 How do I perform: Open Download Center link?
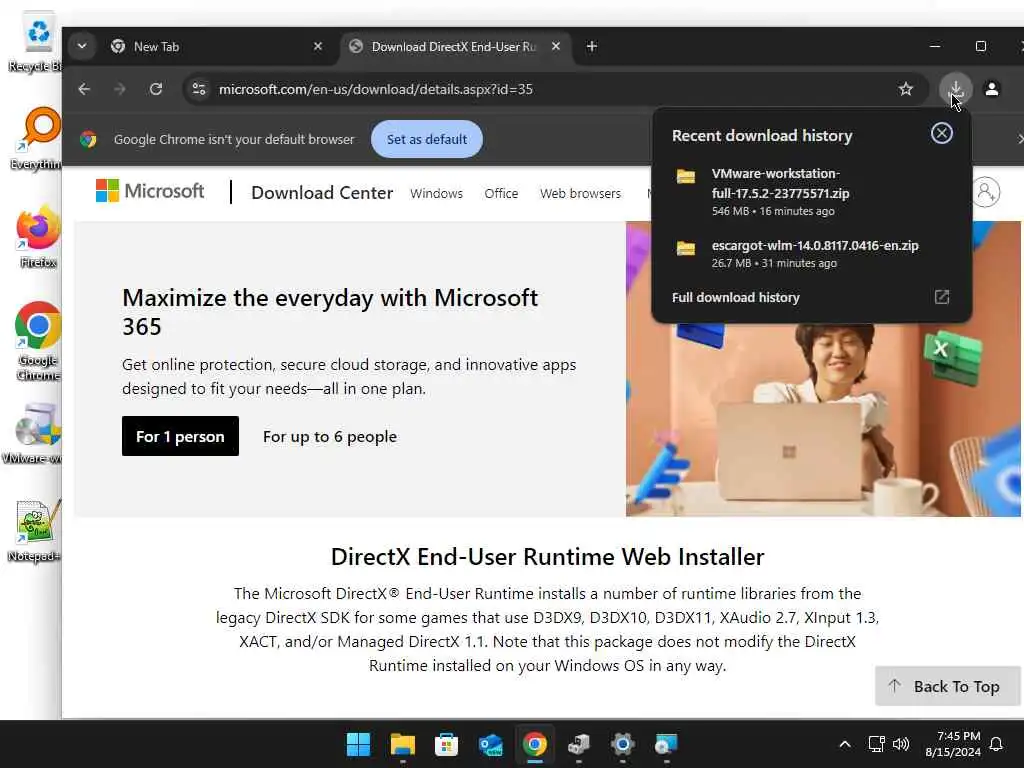tap(322, 193)
